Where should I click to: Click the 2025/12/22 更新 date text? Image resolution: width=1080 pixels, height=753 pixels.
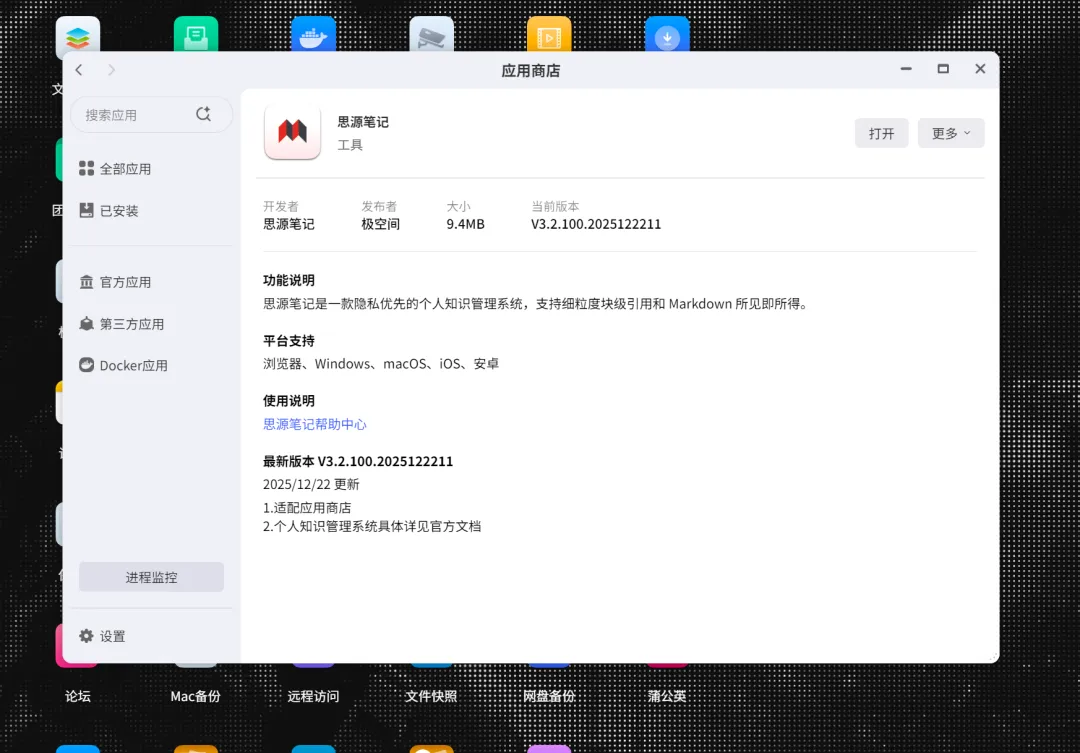click(x=311, y=484)
